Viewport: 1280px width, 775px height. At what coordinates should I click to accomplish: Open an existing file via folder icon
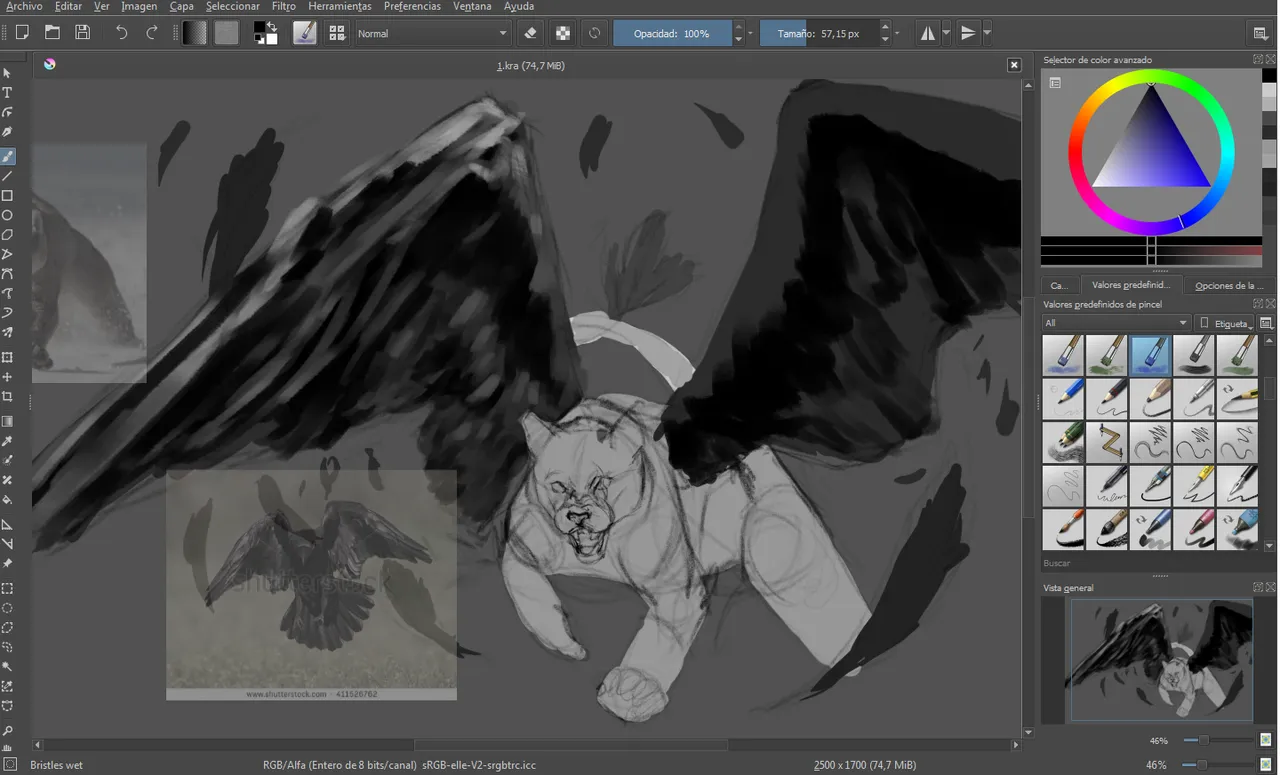tap(52, 33)
